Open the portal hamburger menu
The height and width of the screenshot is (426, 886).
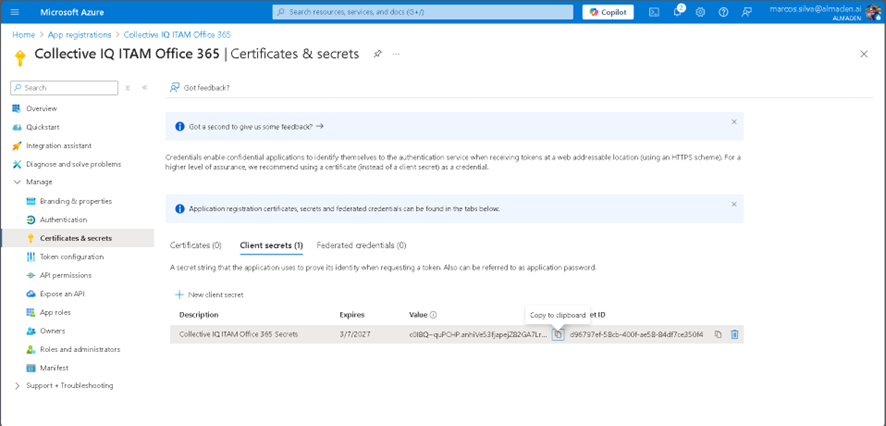[14, 12]
